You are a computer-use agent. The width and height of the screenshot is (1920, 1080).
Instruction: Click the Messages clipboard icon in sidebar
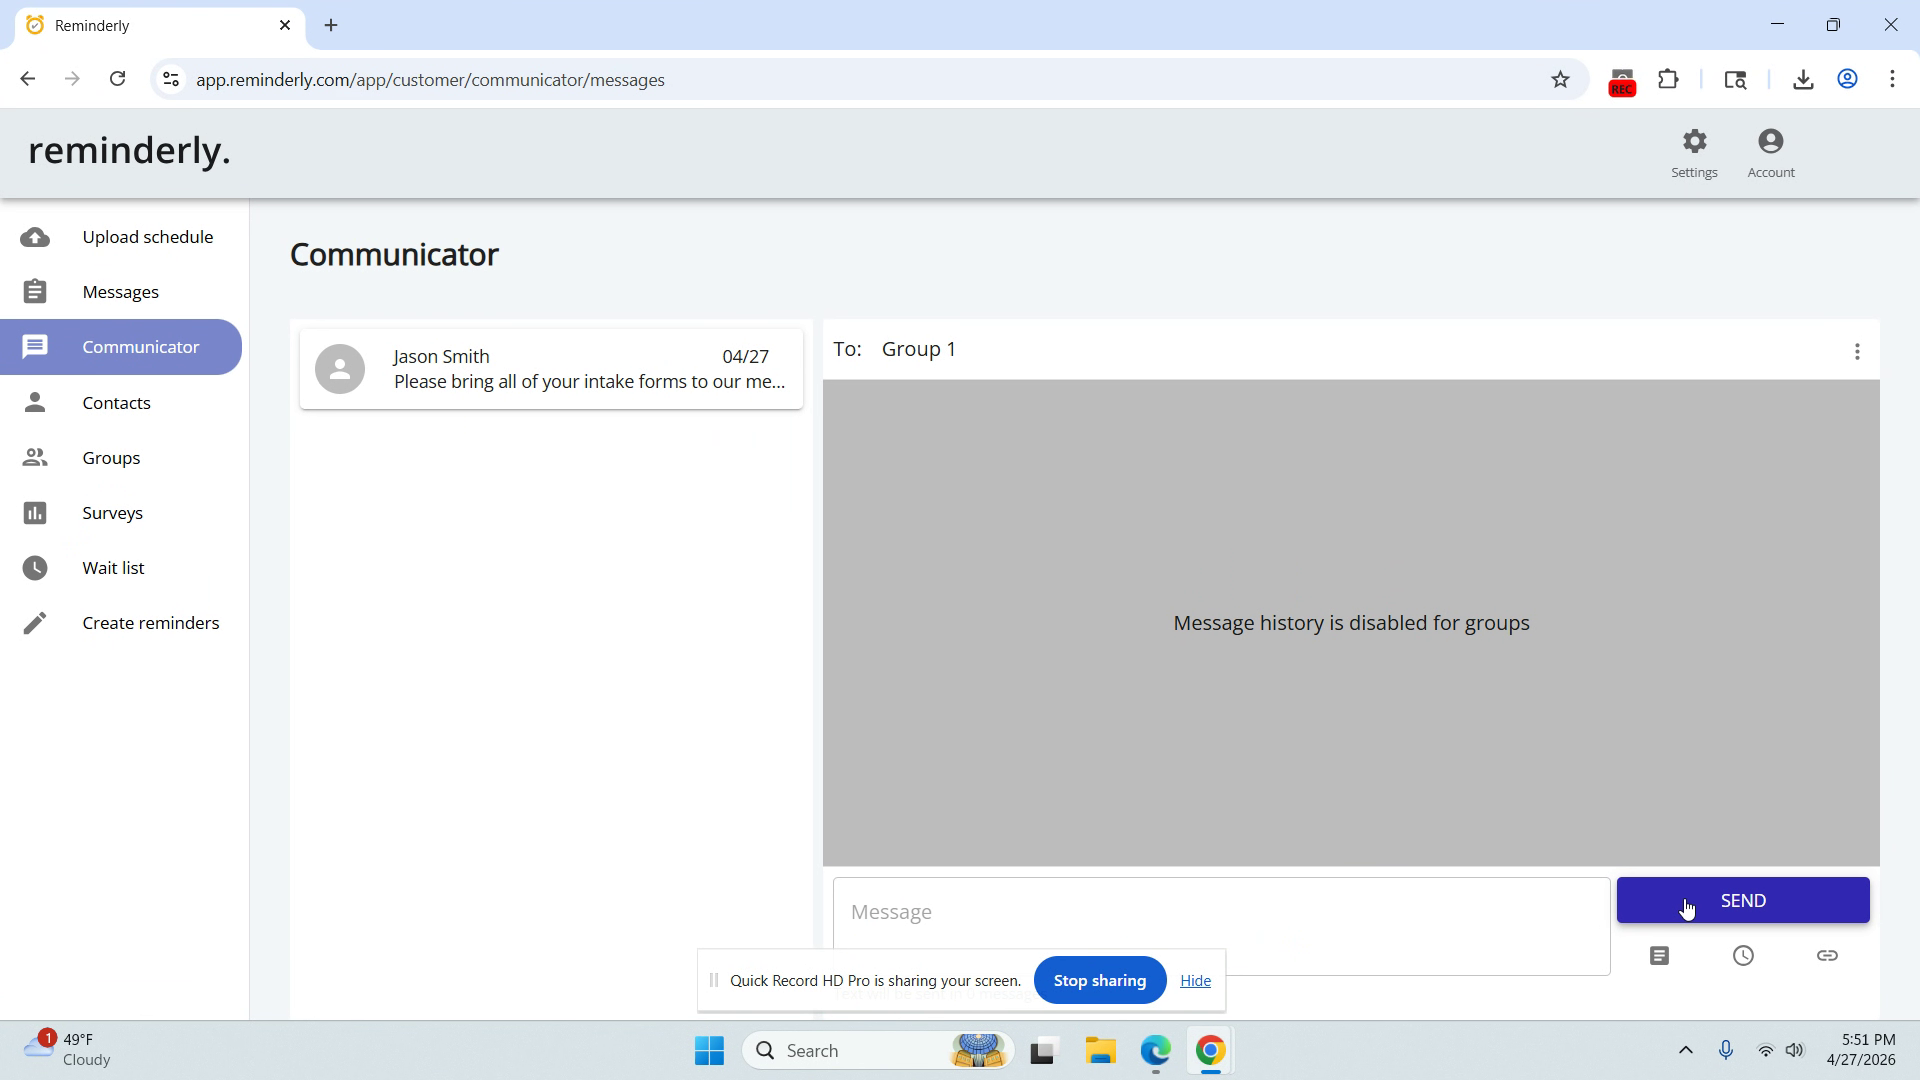pyautogui.click(x=35, y=292)
